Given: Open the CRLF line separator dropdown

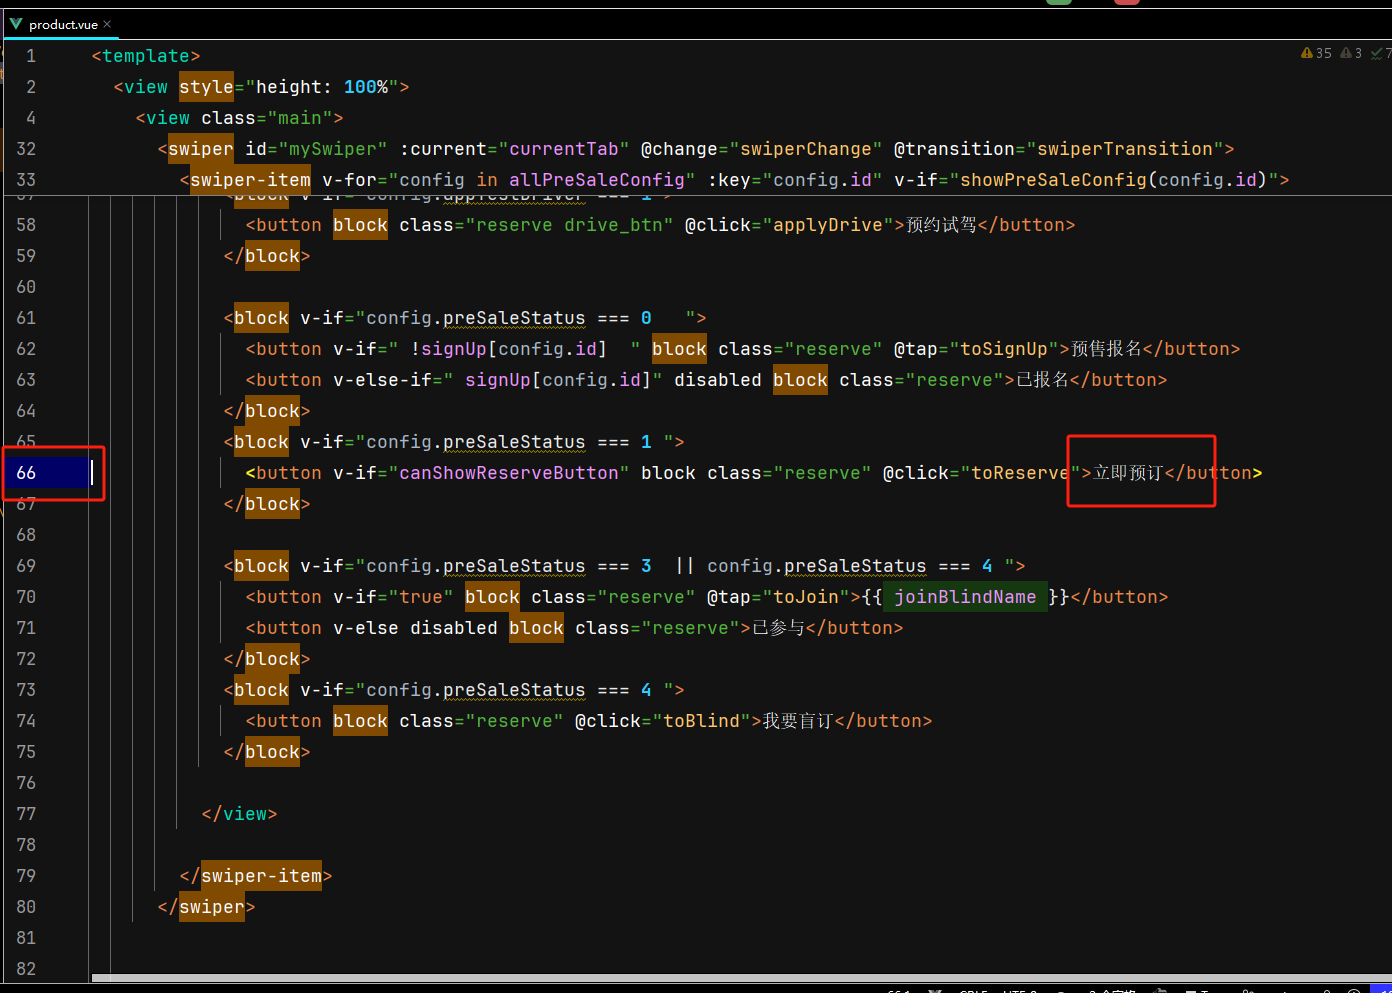Looking at the screenshot, I should 972,989.
